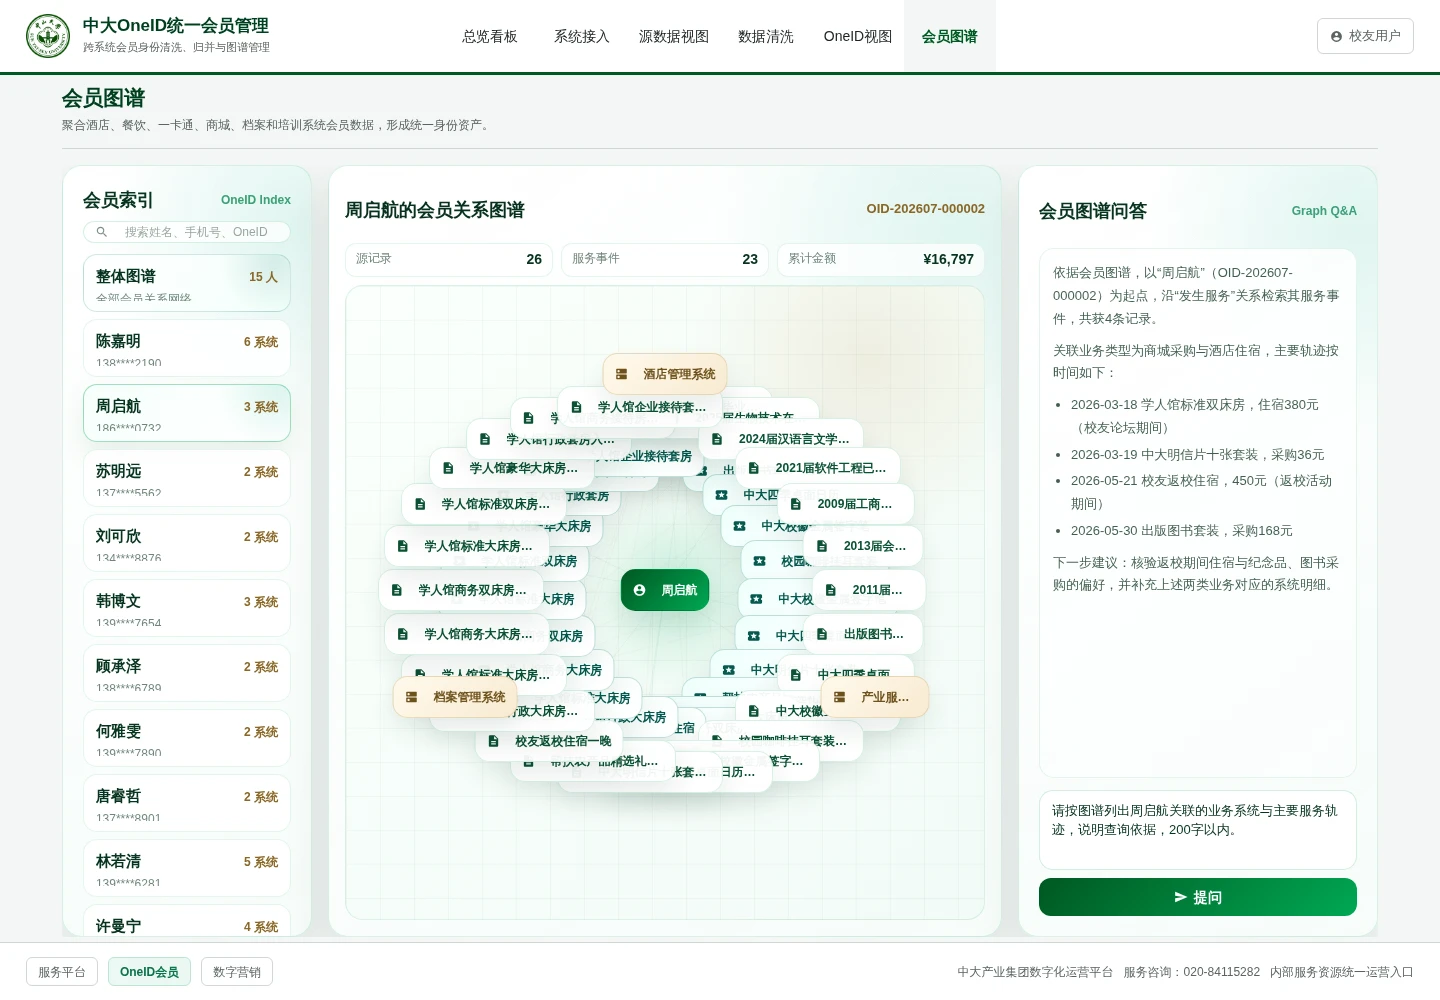Screen dimensions: 1440x1000
Task: Open the OneID视图 tab
Action: point(858,36)
